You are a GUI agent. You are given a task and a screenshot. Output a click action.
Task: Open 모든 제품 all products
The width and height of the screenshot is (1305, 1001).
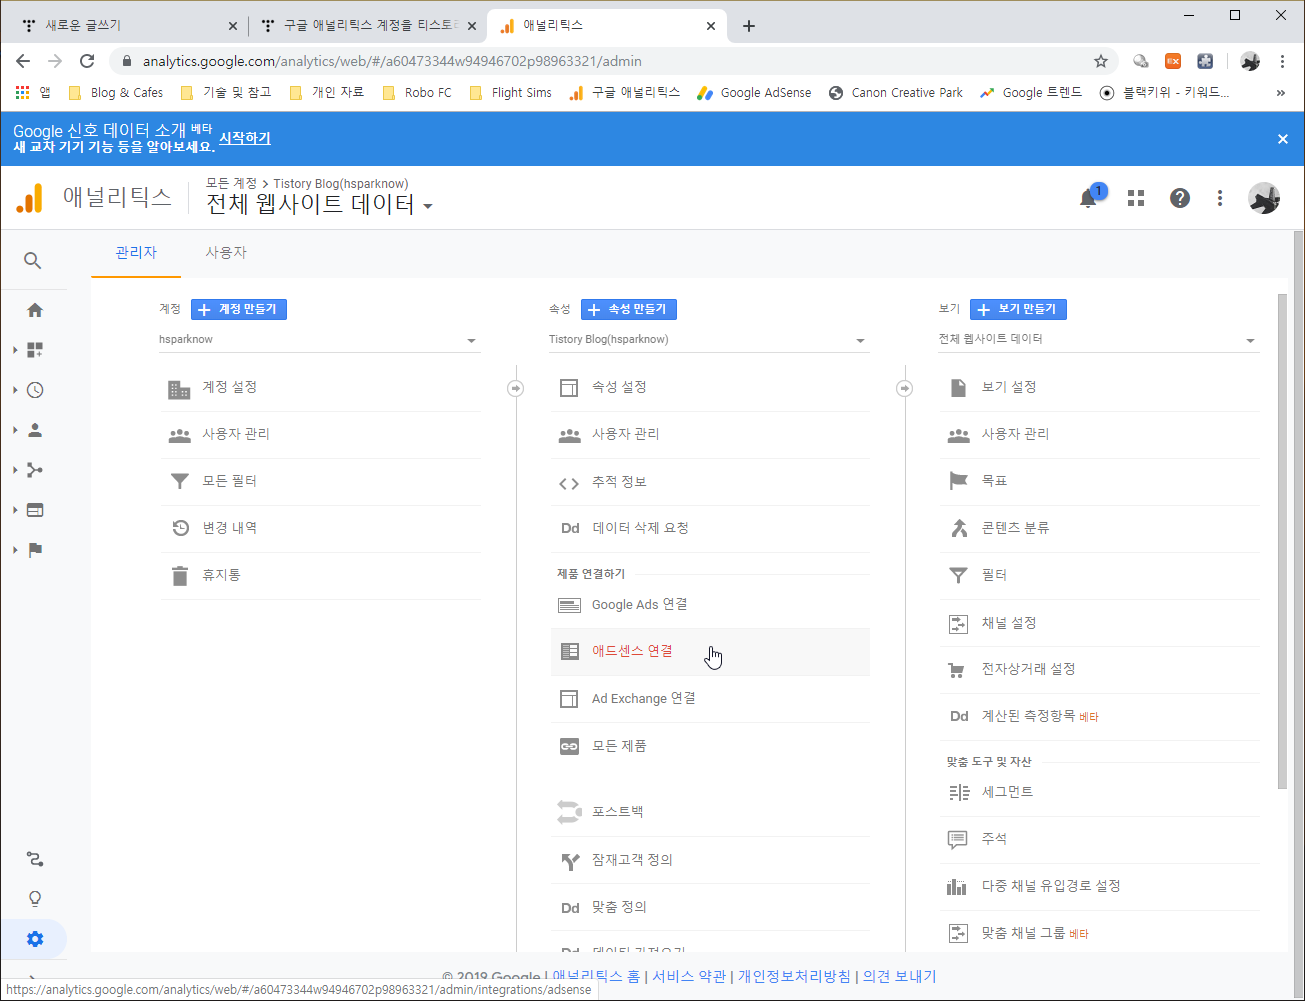(710, 746)
